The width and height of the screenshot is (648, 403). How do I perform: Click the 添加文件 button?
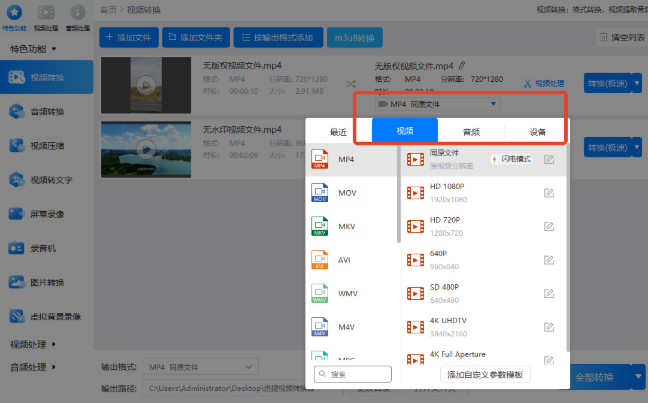click(129, 38)
